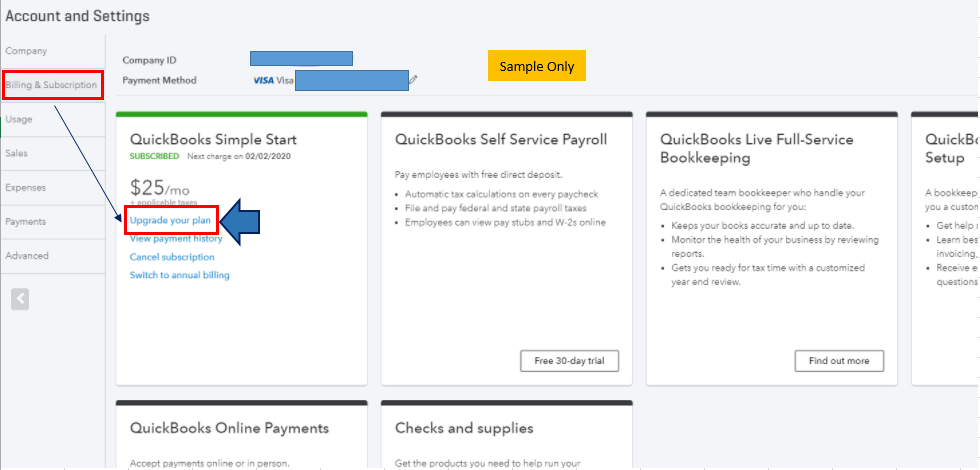Screen dimensions: 980x470
Task: Click the QuickBooks Online Payments card heading
Action: coord(229,428)
